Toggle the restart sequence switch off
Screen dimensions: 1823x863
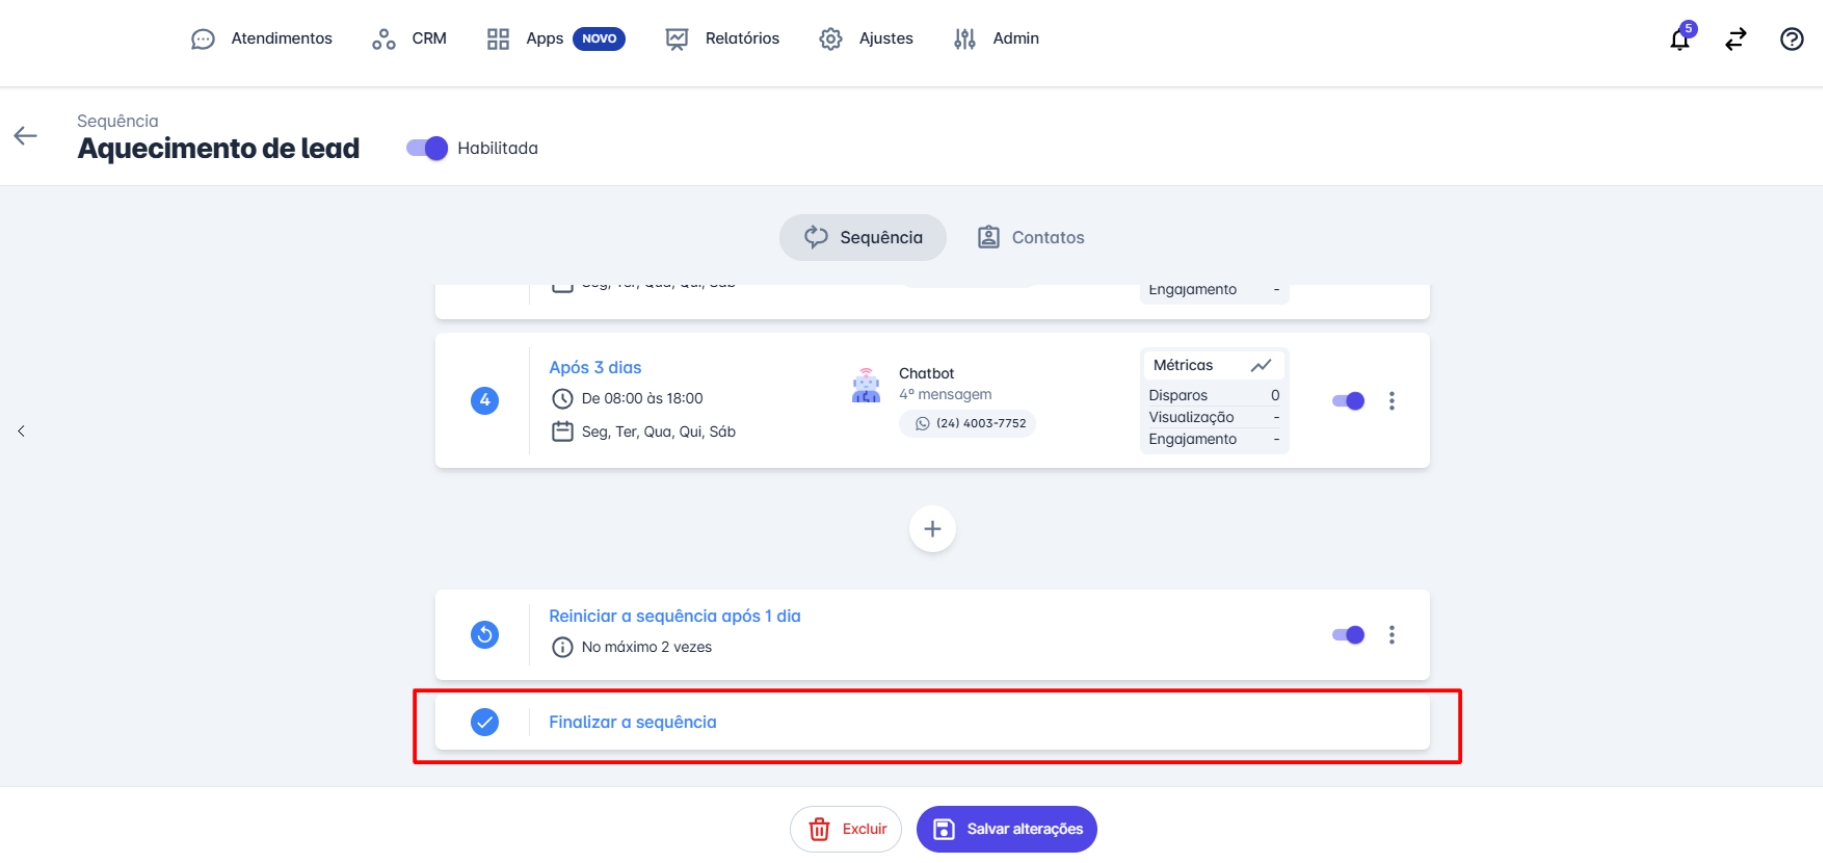coord(1348,635)
